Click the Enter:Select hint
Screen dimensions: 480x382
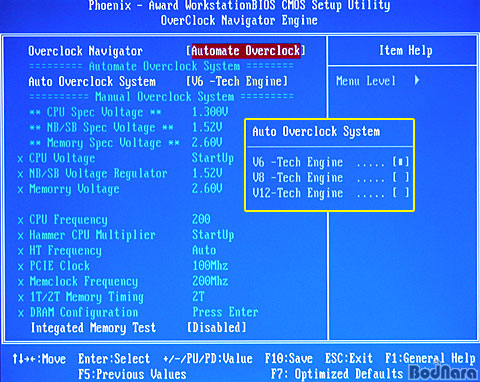pos(114,359)
